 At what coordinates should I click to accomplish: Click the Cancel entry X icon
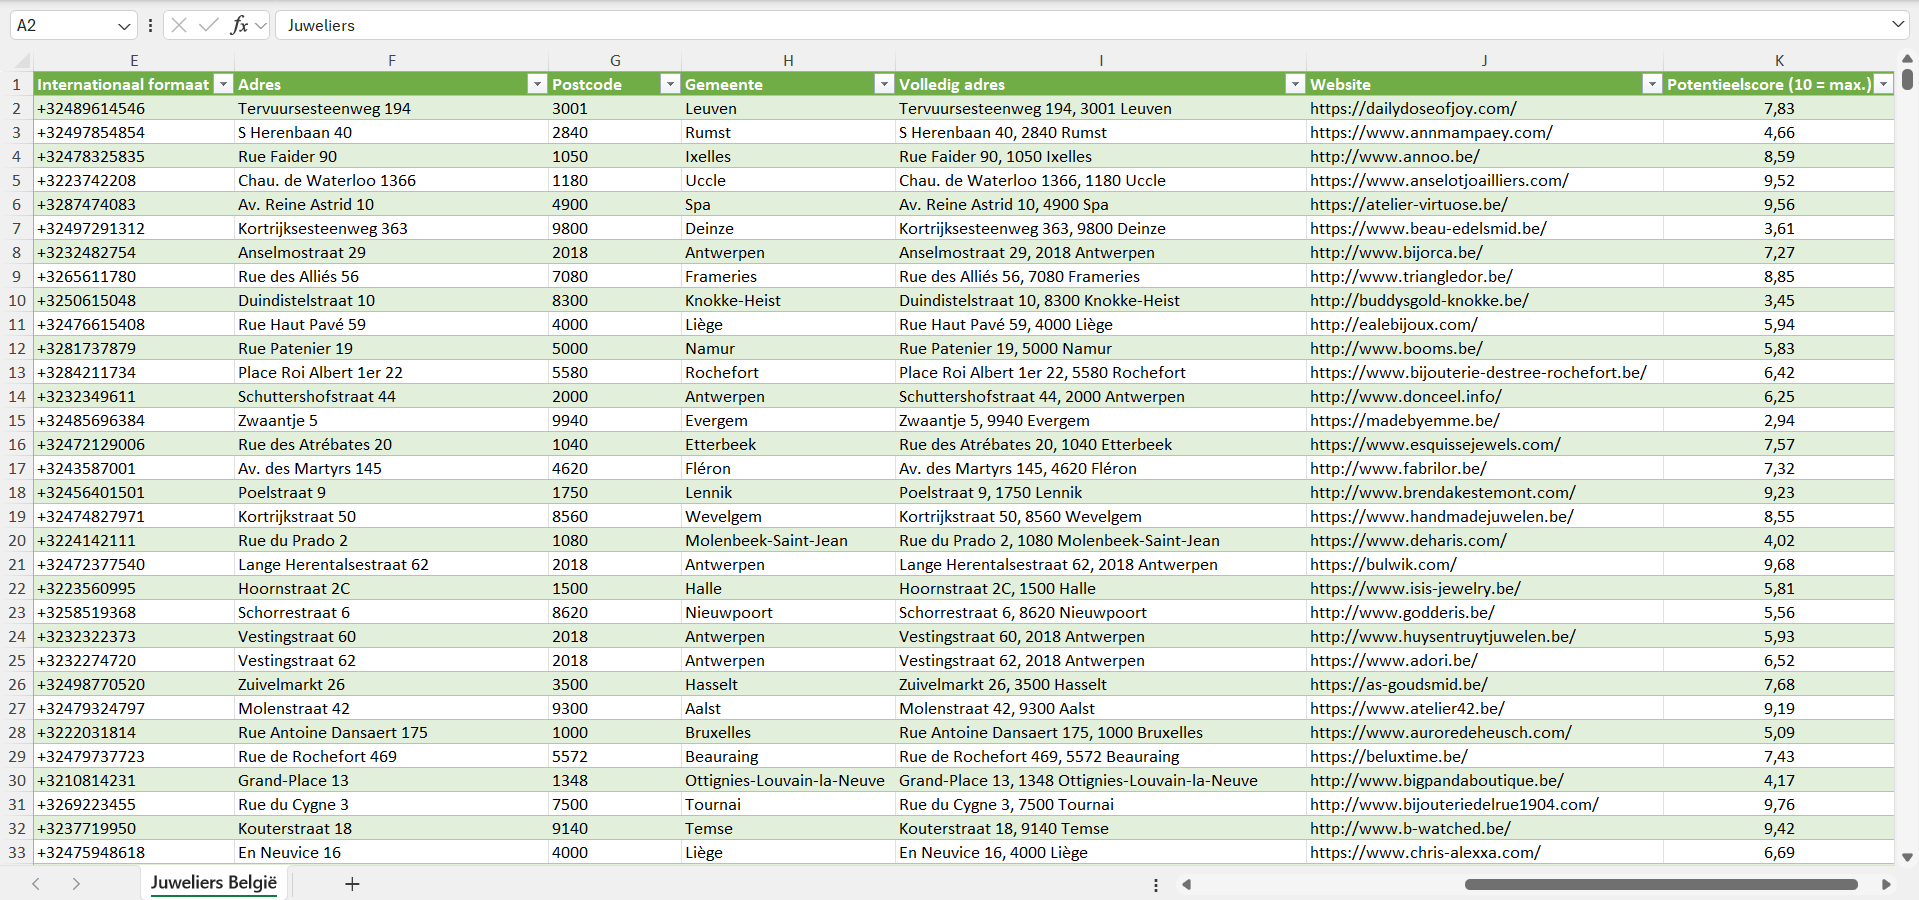click(179, 25)
